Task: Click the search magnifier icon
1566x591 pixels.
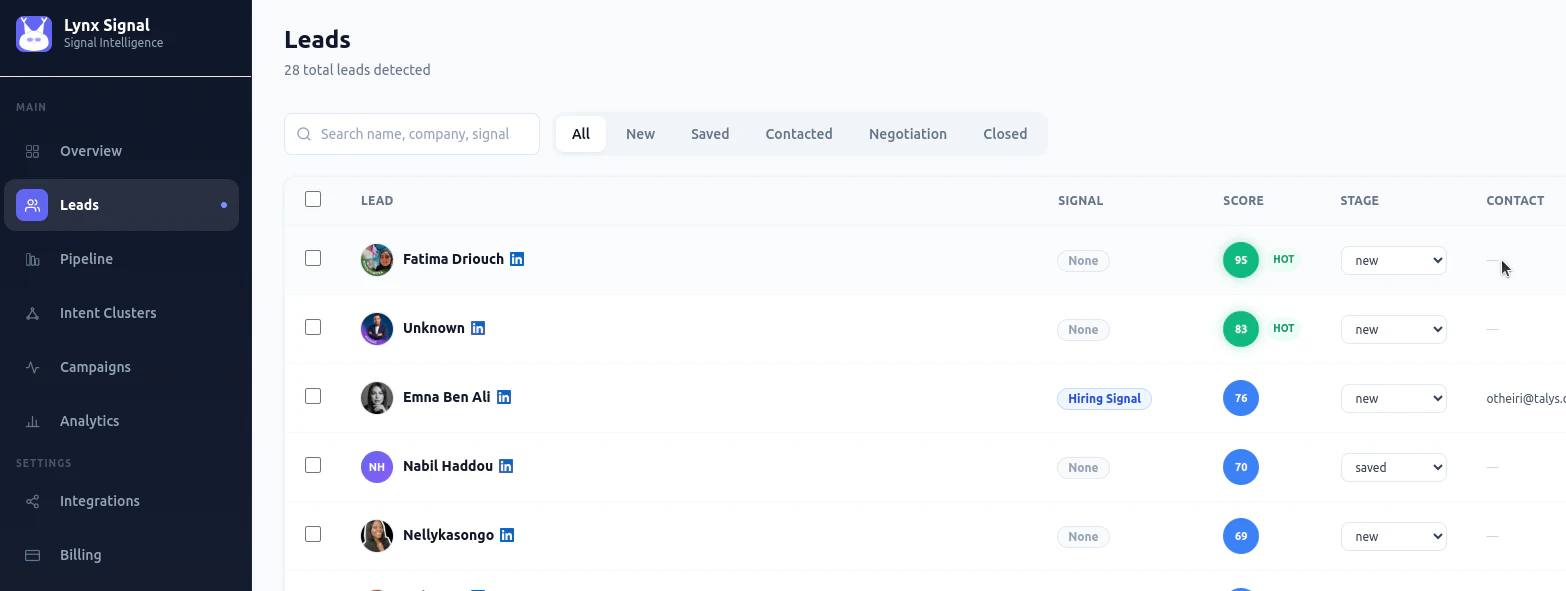Action: (304, 134)
